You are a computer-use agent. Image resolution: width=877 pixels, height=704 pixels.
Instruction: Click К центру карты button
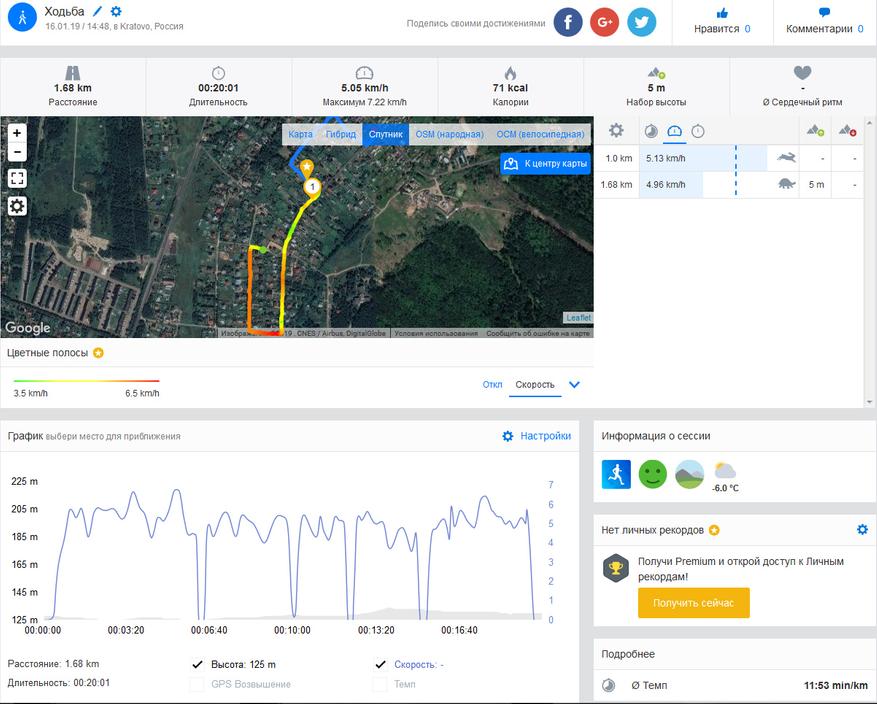545,164
